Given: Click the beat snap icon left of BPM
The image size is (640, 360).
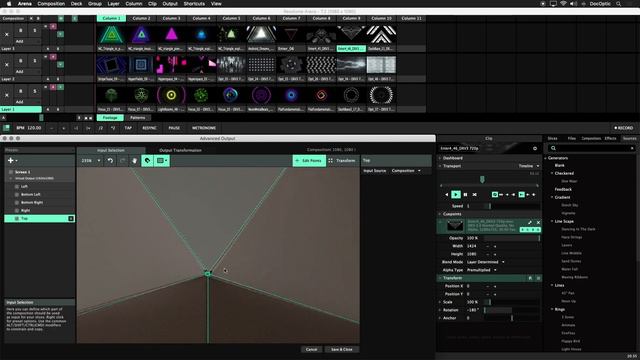Looking at the screenshot, I should pos(7,128).
